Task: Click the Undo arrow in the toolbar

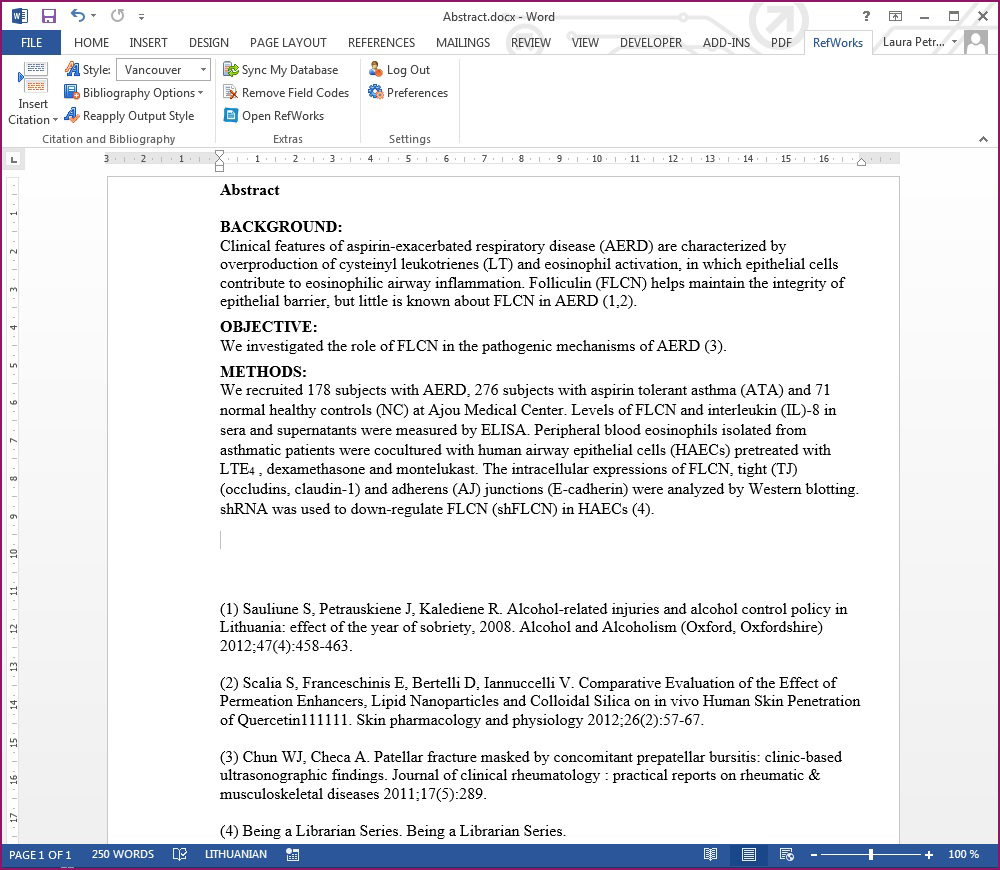Action: (x=78, y=16)
